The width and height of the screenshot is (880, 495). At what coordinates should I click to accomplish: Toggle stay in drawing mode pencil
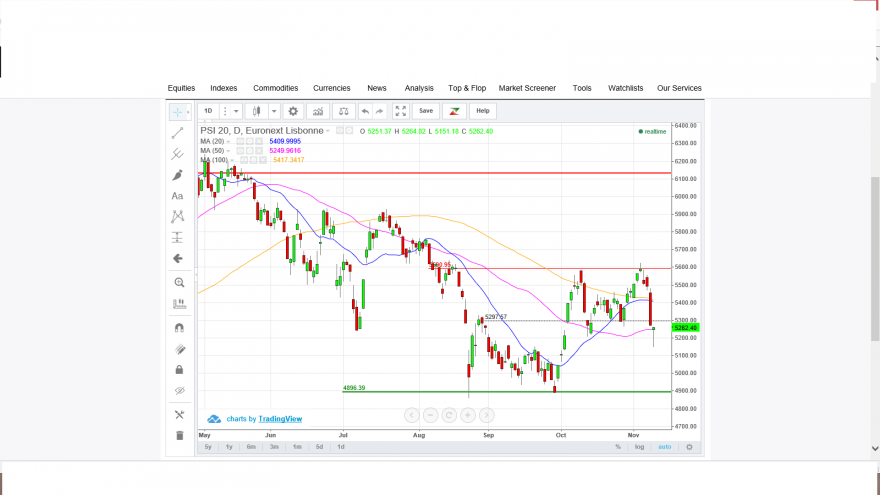179,349
